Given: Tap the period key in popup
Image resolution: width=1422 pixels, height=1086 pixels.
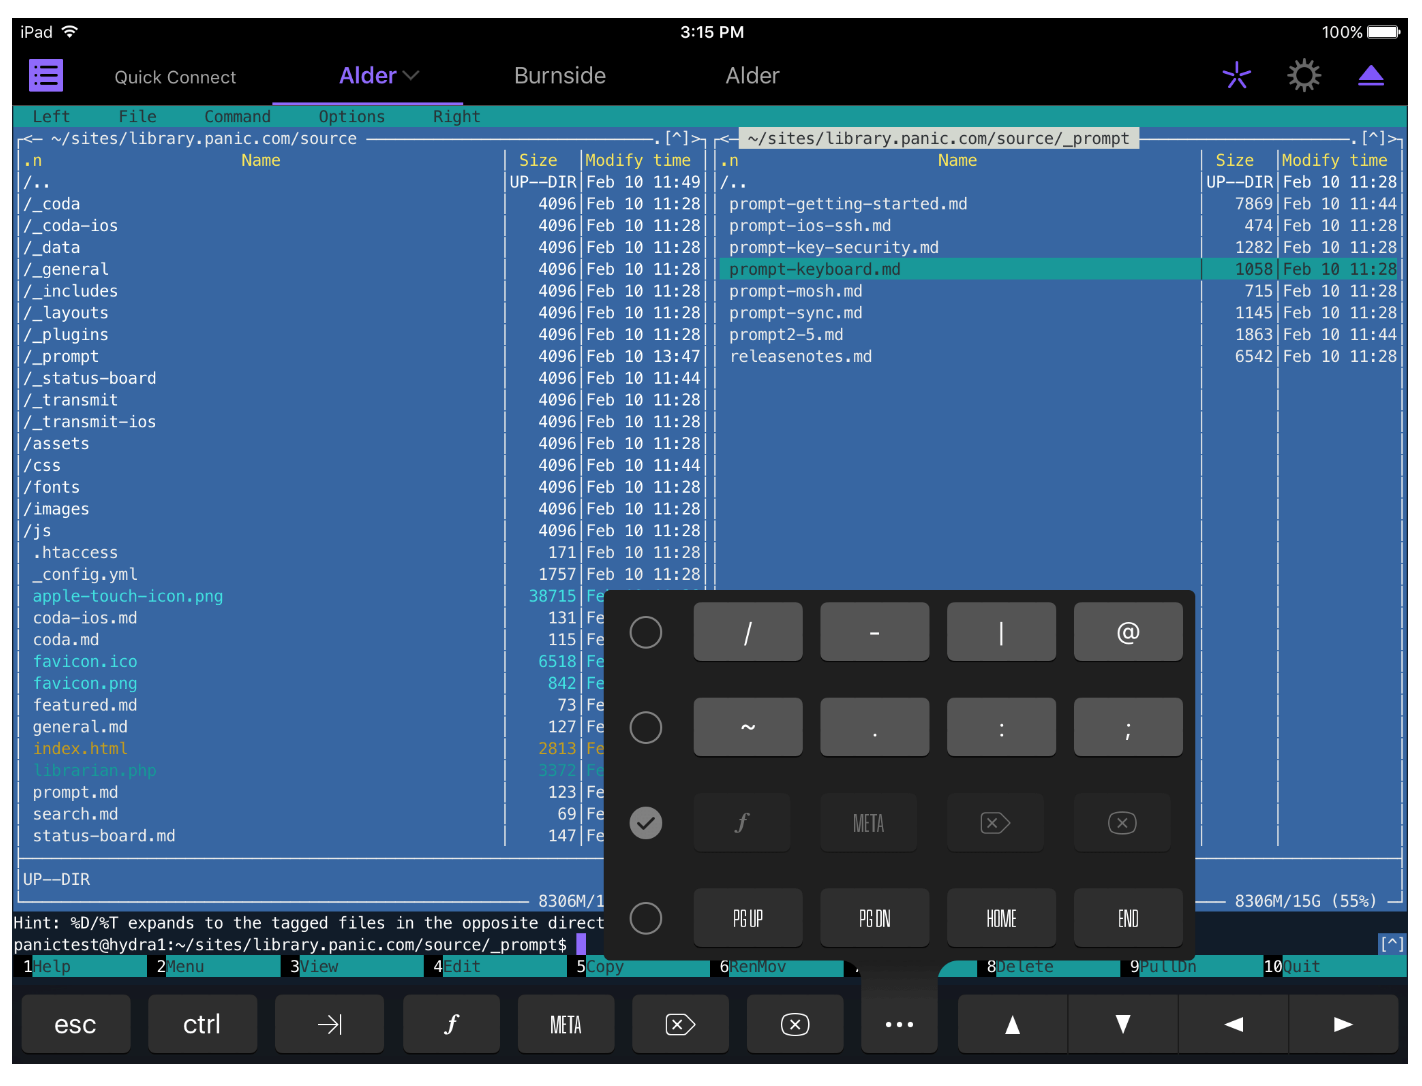Looking at the screenshot, I should [x=874, y=727].
